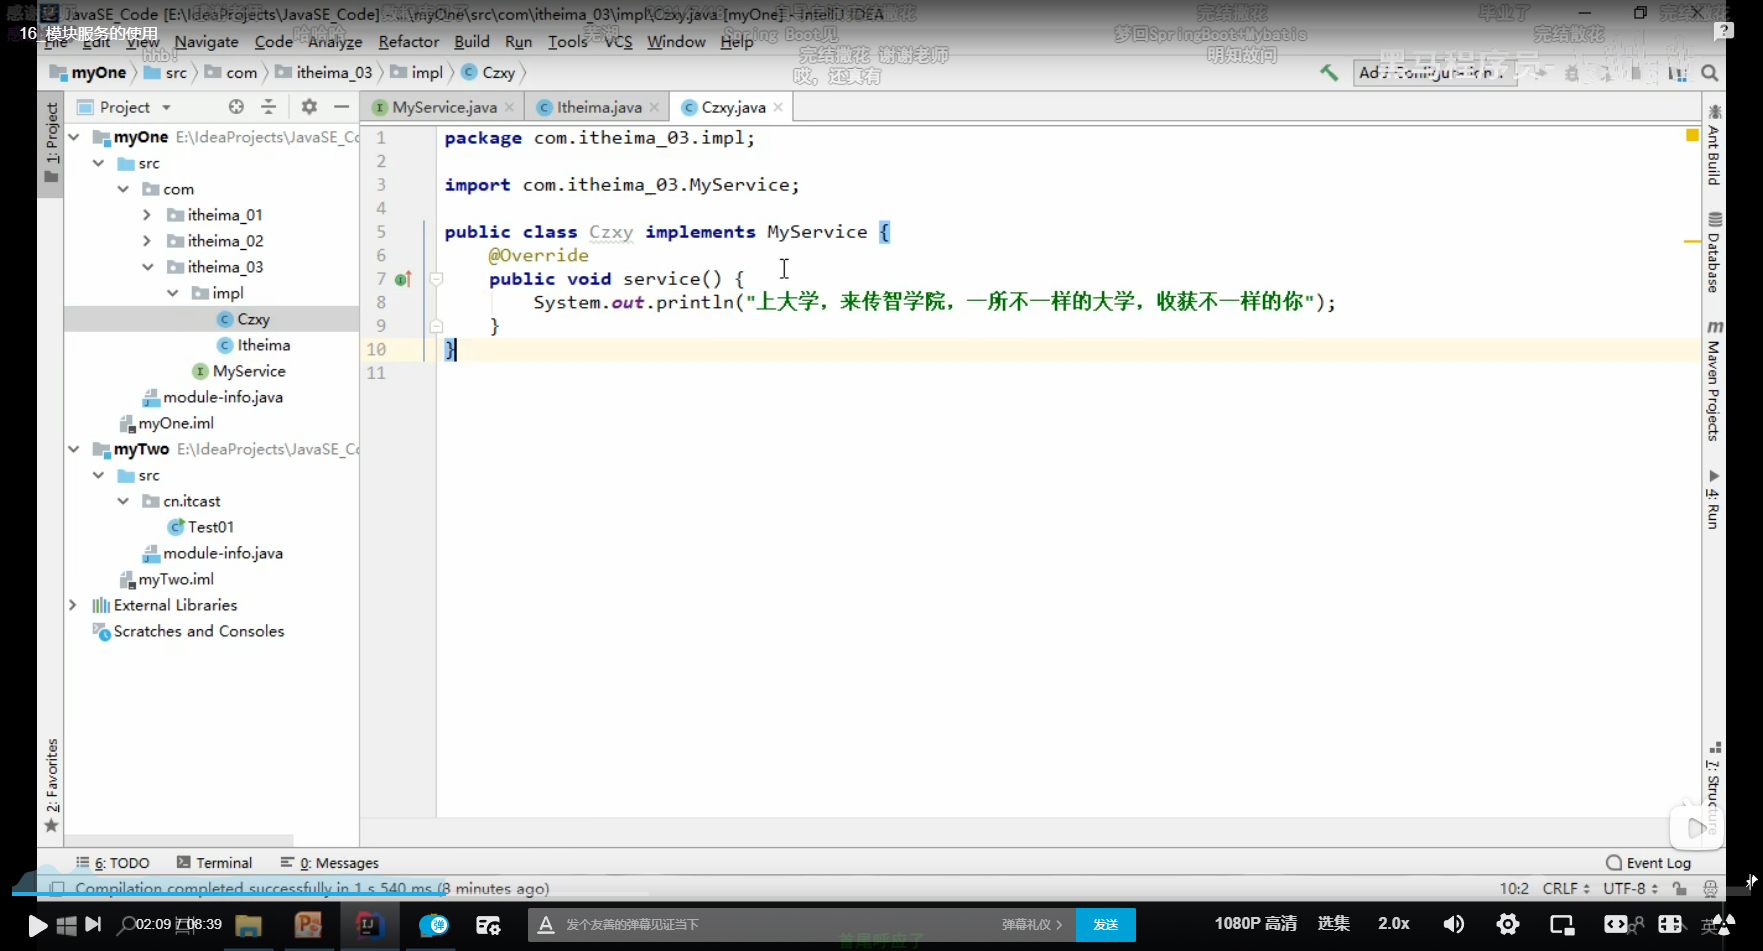Click the Collapse All icon in Project panel
This screenshot has height=951, width=1763.
coord(268,107)
